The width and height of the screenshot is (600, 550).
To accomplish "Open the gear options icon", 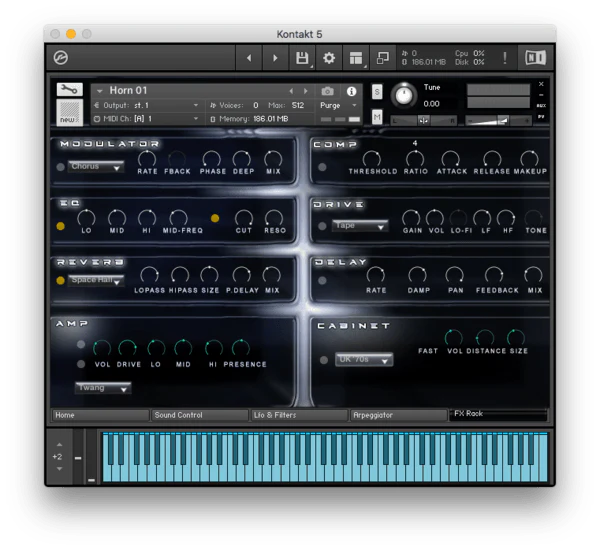I will click(329, 58).
